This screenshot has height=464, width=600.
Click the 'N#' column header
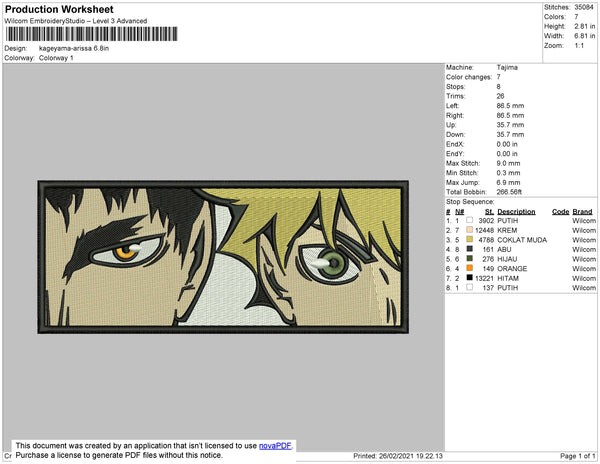pyautogui.click(x=460, y=212)
